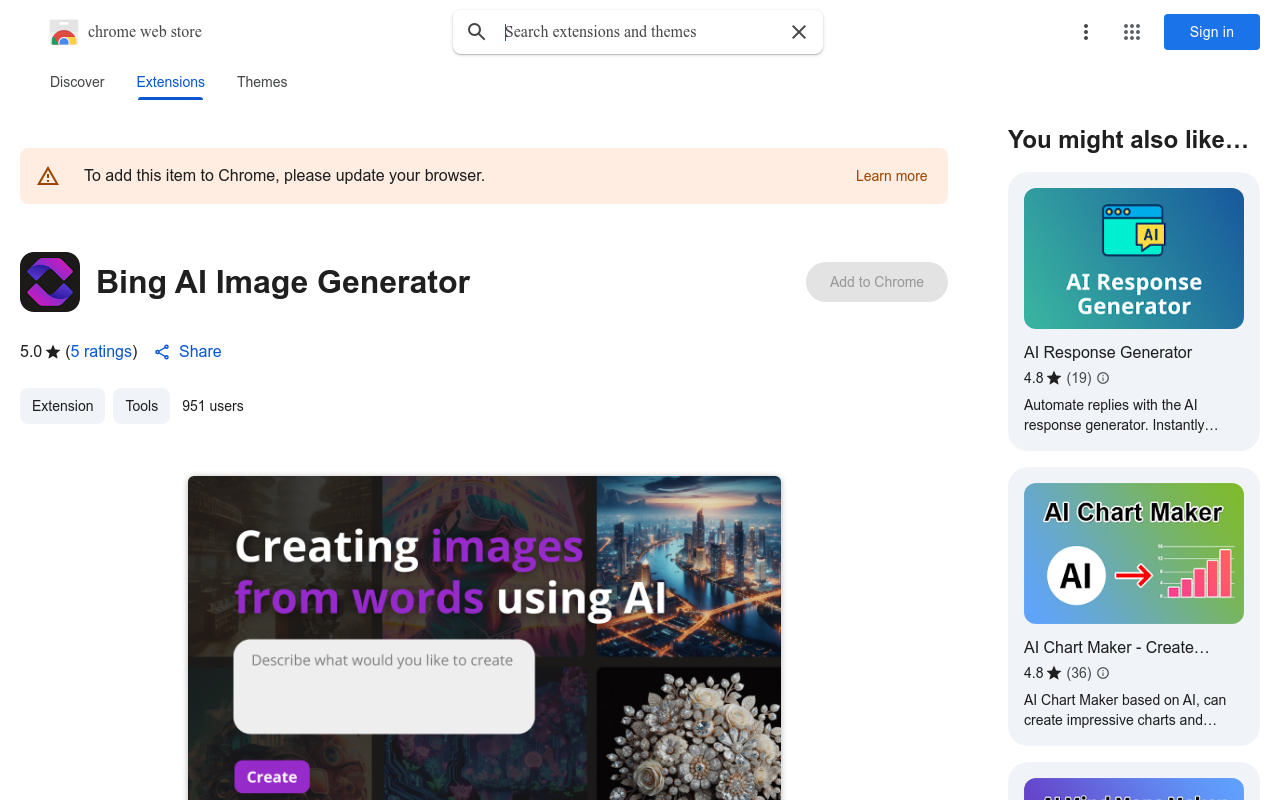Click the Sign in button

[x=1212, y=32]
